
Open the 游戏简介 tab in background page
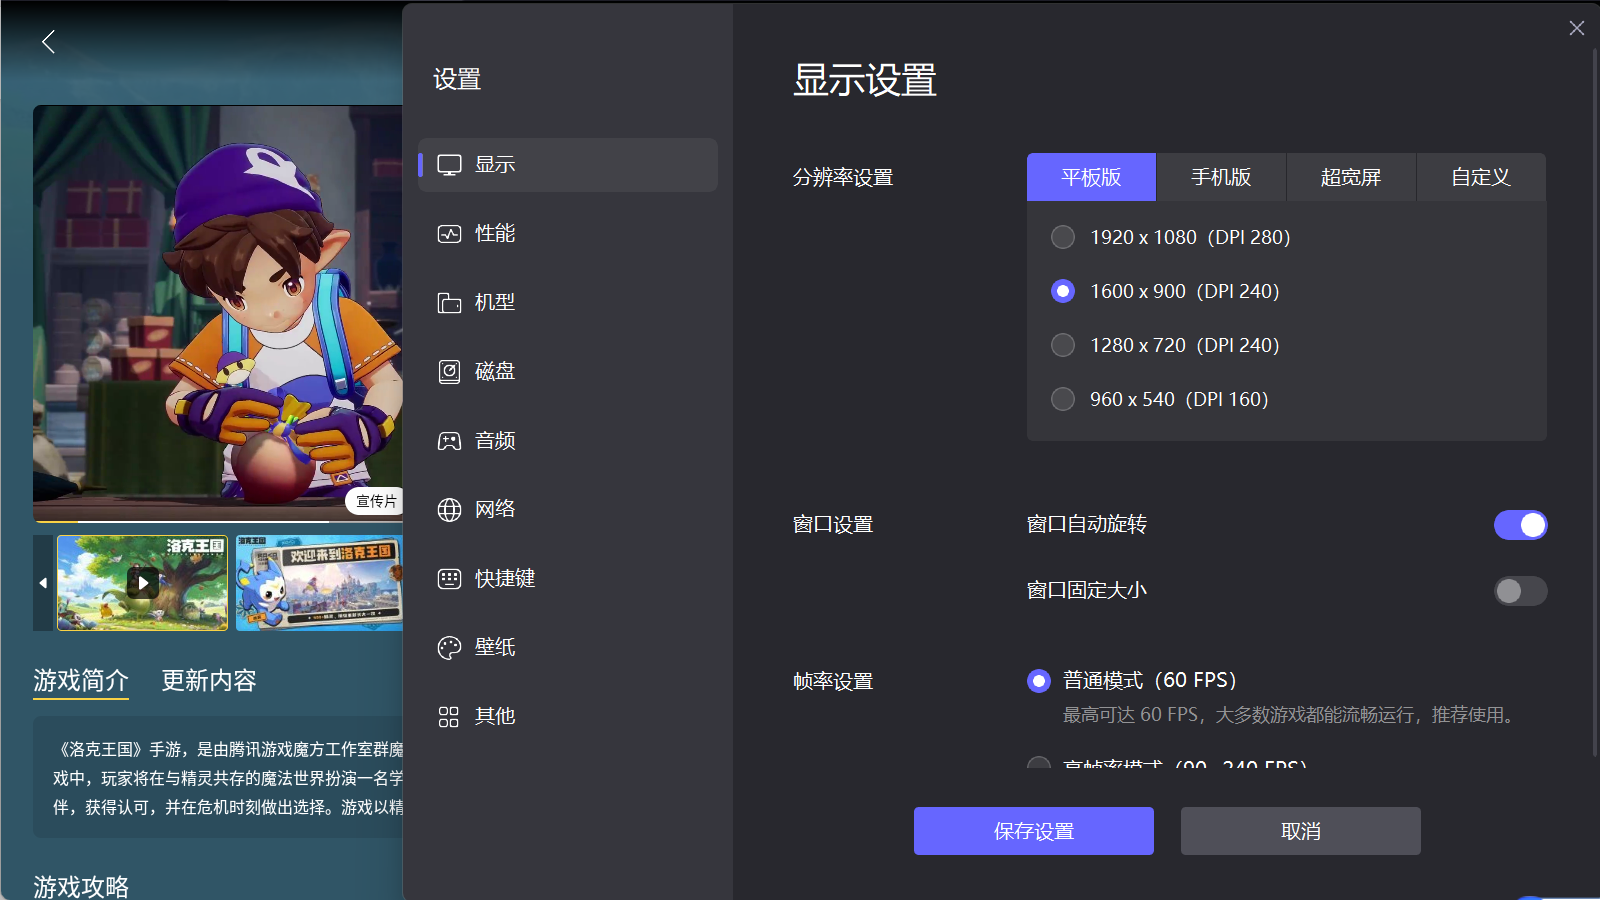point(81,681)
